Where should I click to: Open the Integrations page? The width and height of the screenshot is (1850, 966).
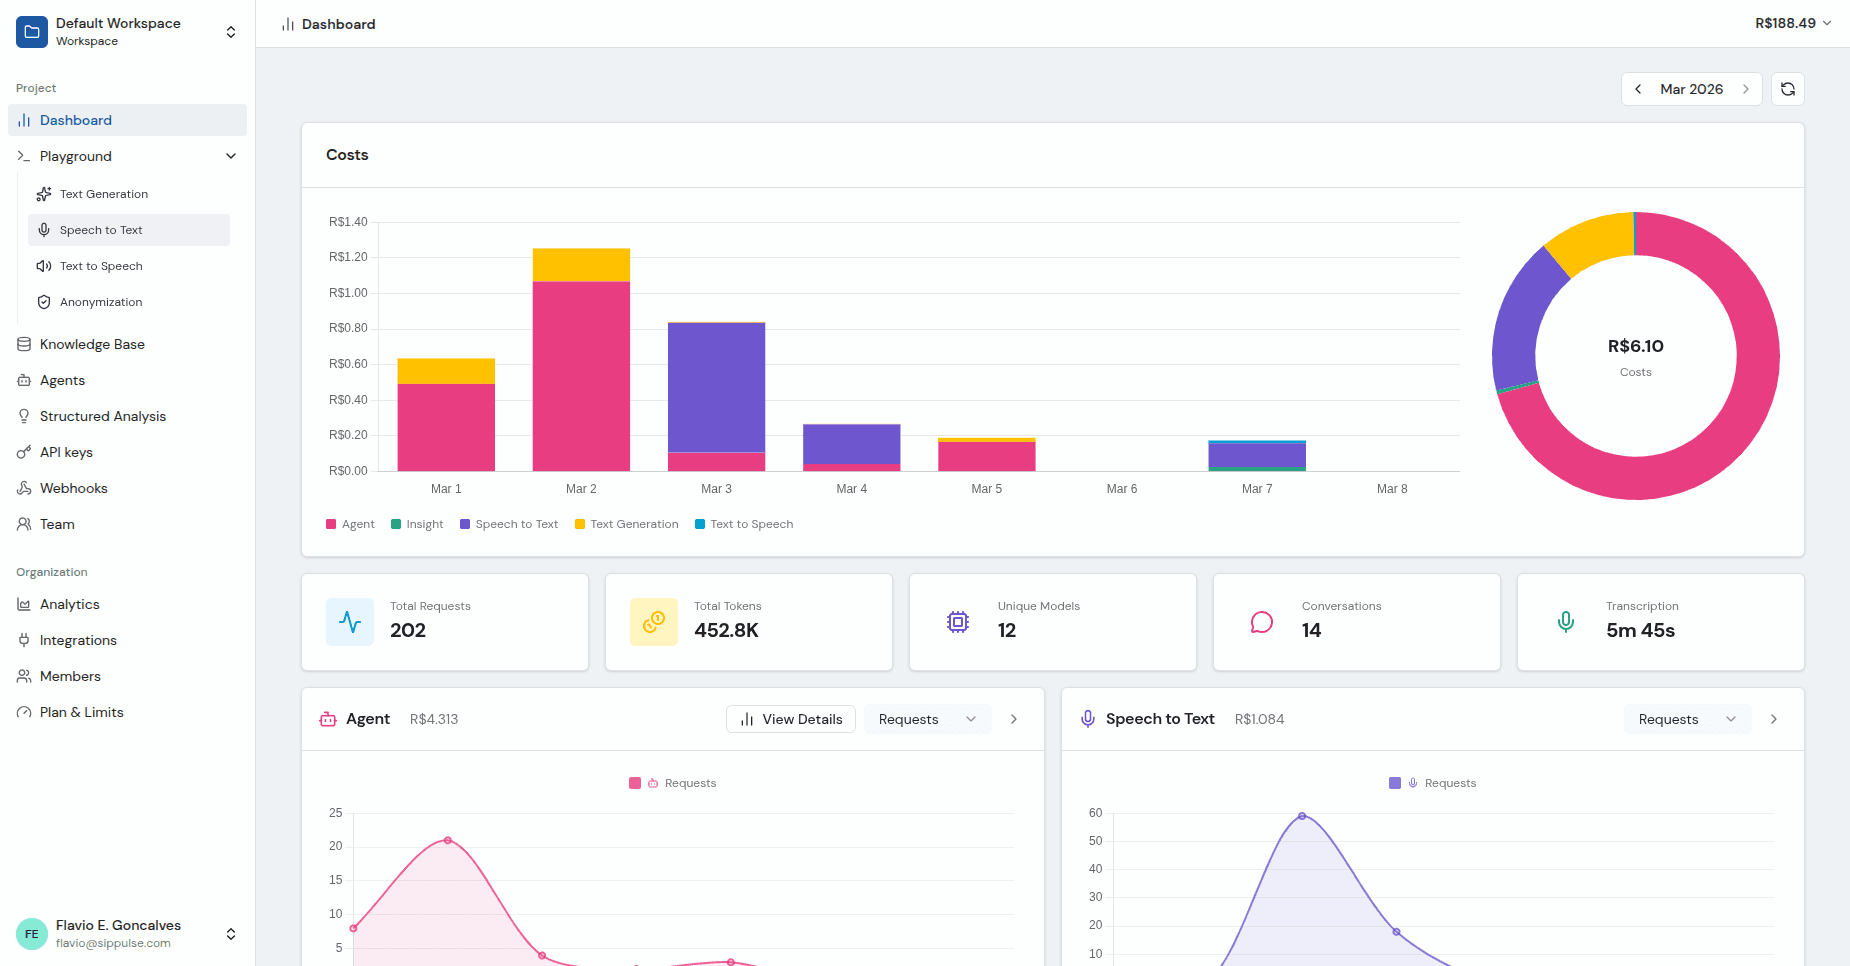pos(127,640)
